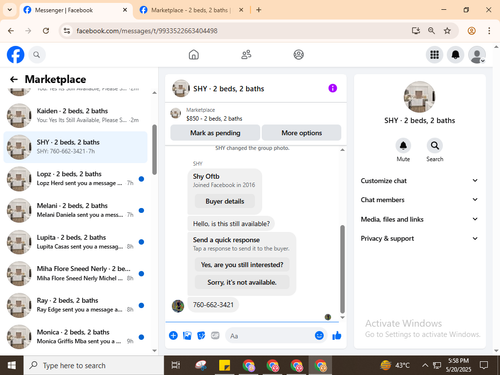Open more actions plus icon in composer

(x=173, y=335)
